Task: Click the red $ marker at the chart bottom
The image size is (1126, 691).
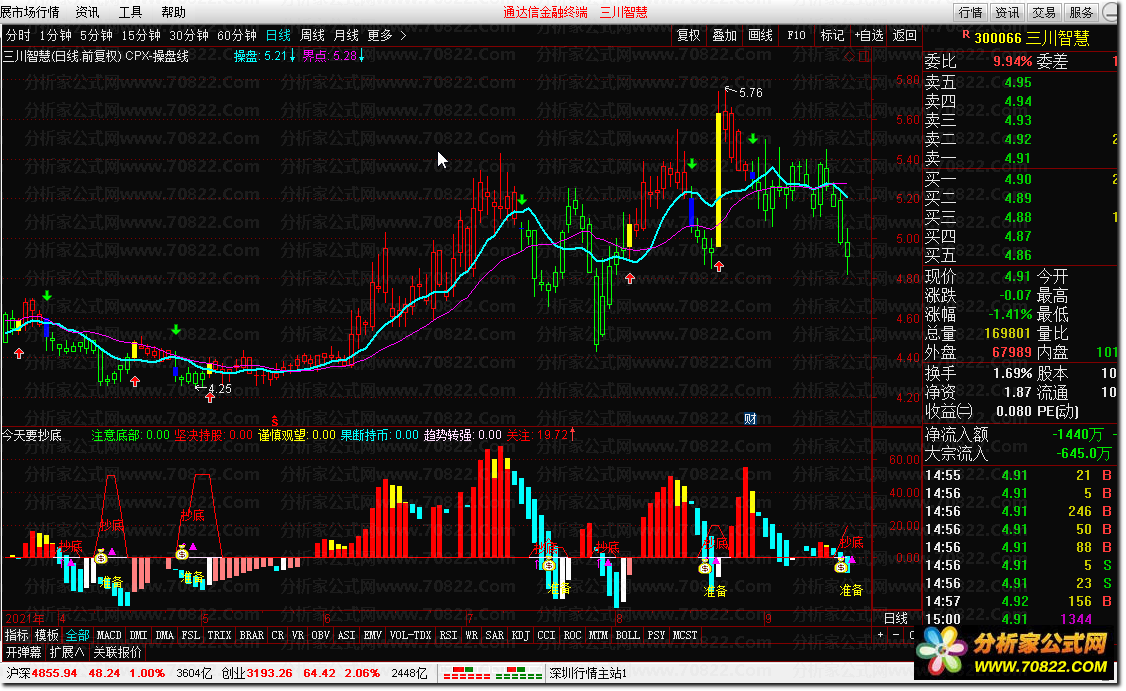Action: 274,420
